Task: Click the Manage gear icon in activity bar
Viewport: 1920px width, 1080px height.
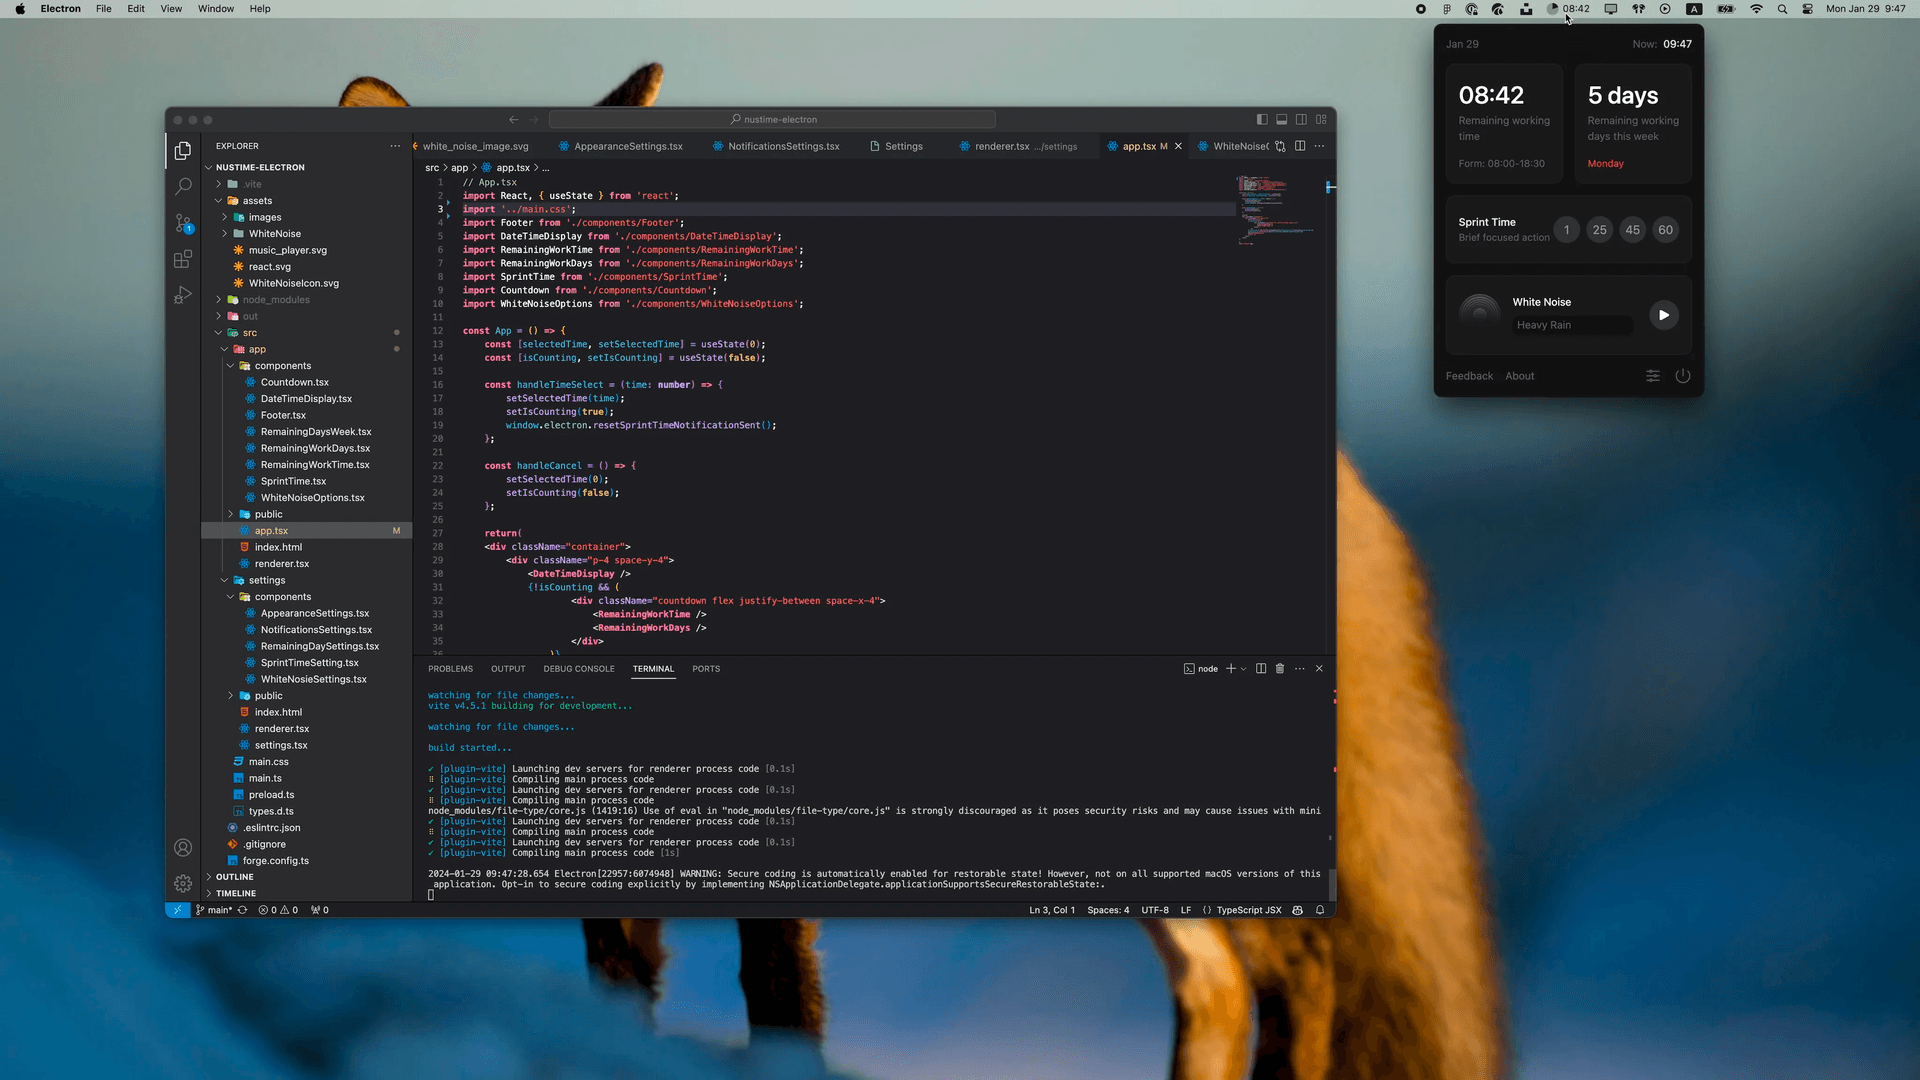Action: tap(183, 883)
